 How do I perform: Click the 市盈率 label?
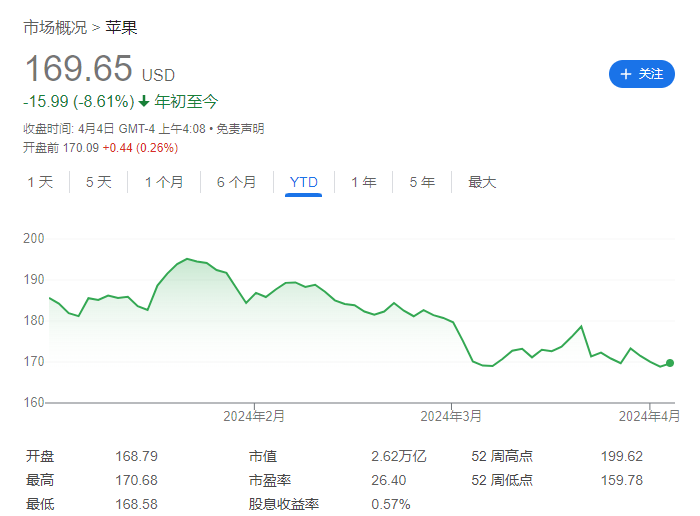pos(270,480)
